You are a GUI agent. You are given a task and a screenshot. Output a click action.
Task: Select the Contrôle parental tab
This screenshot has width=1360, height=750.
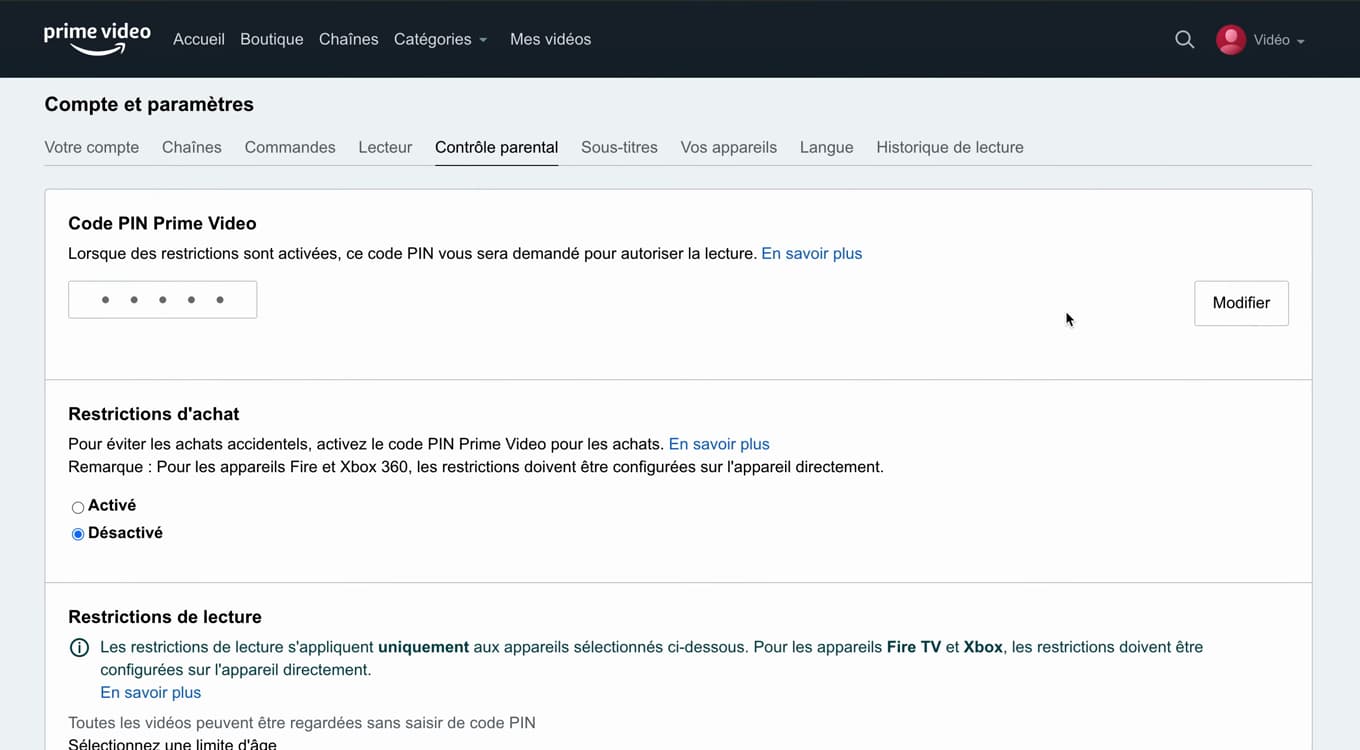tap(496, 147)
